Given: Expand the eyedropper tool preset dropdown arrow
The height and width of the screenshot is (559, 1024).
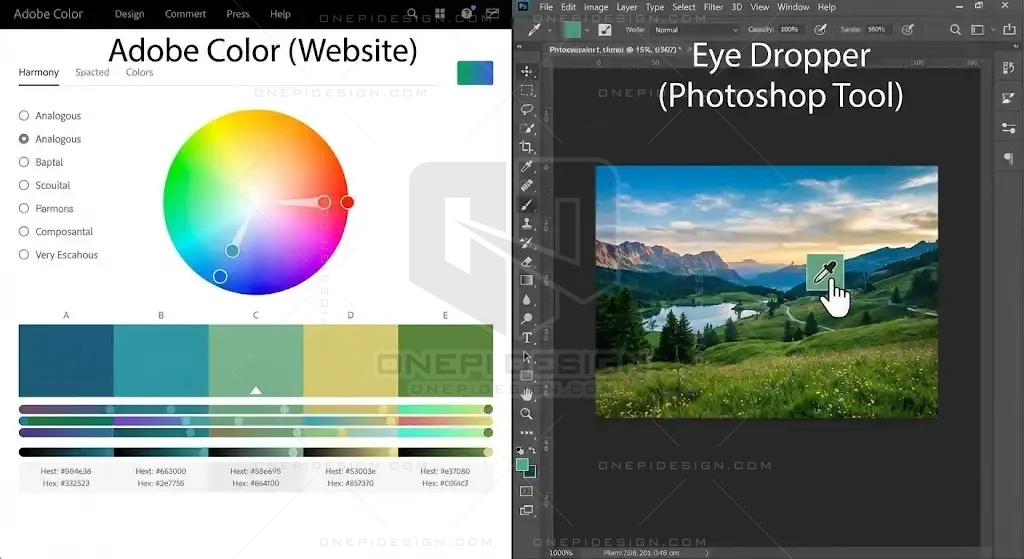Looking at the screenshot, I should tap(551, 30).
